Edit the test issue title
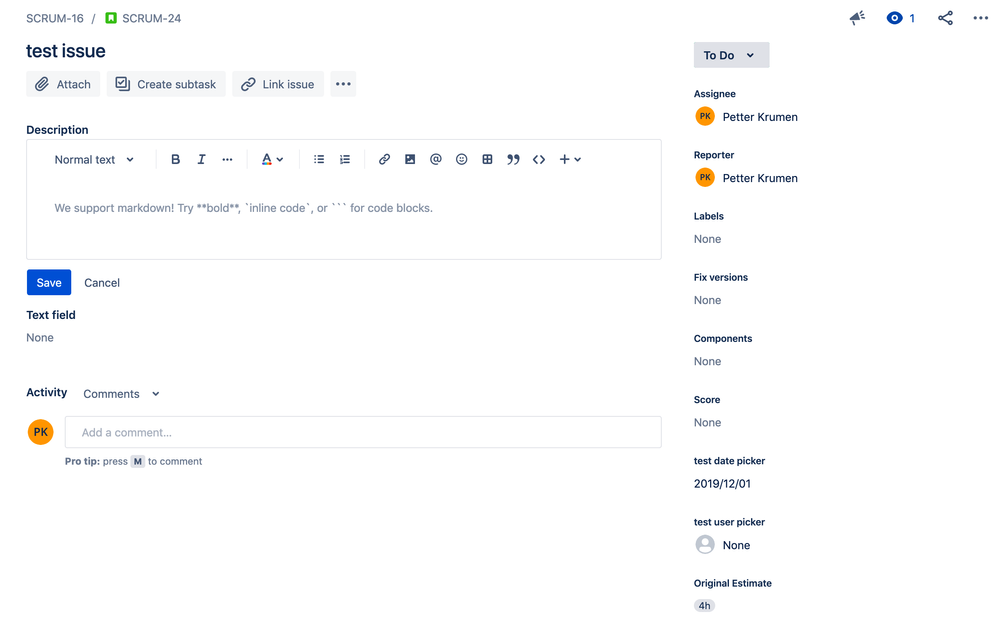The height and width of the screenshot is (621, 999). (66, 51)
